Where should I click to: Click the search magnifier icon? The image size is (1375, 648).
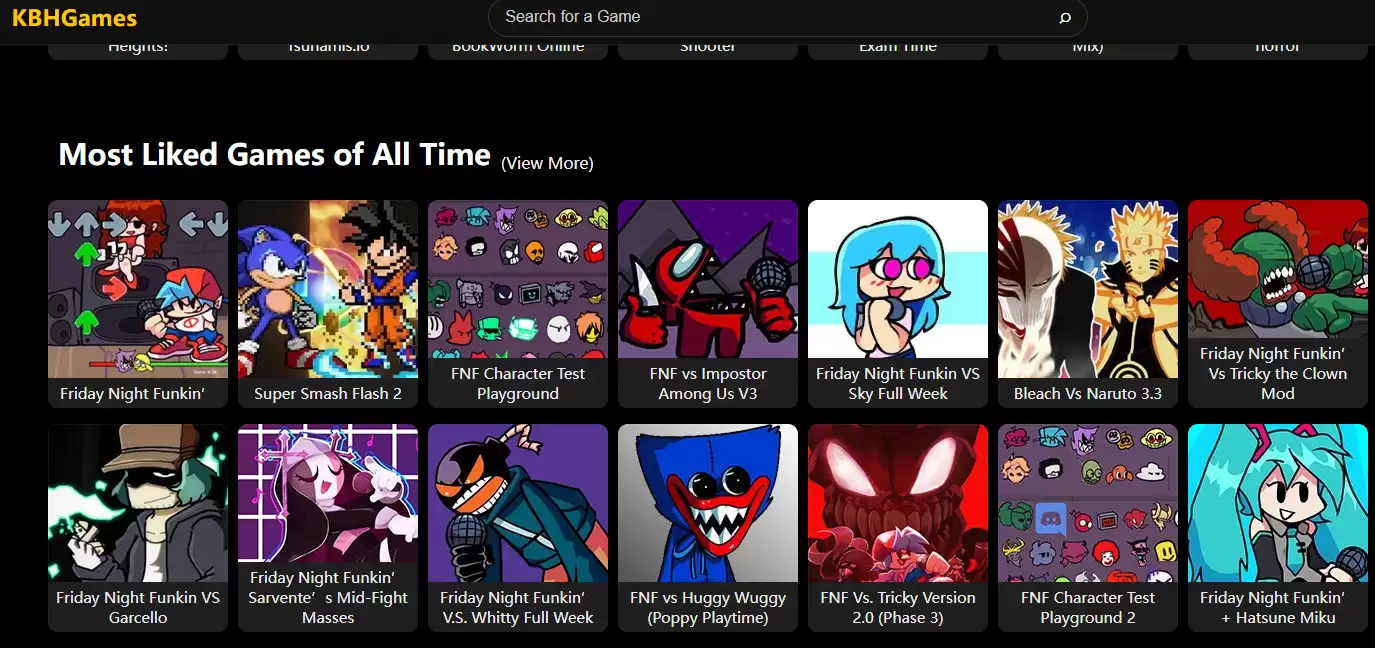[1064, 18]
